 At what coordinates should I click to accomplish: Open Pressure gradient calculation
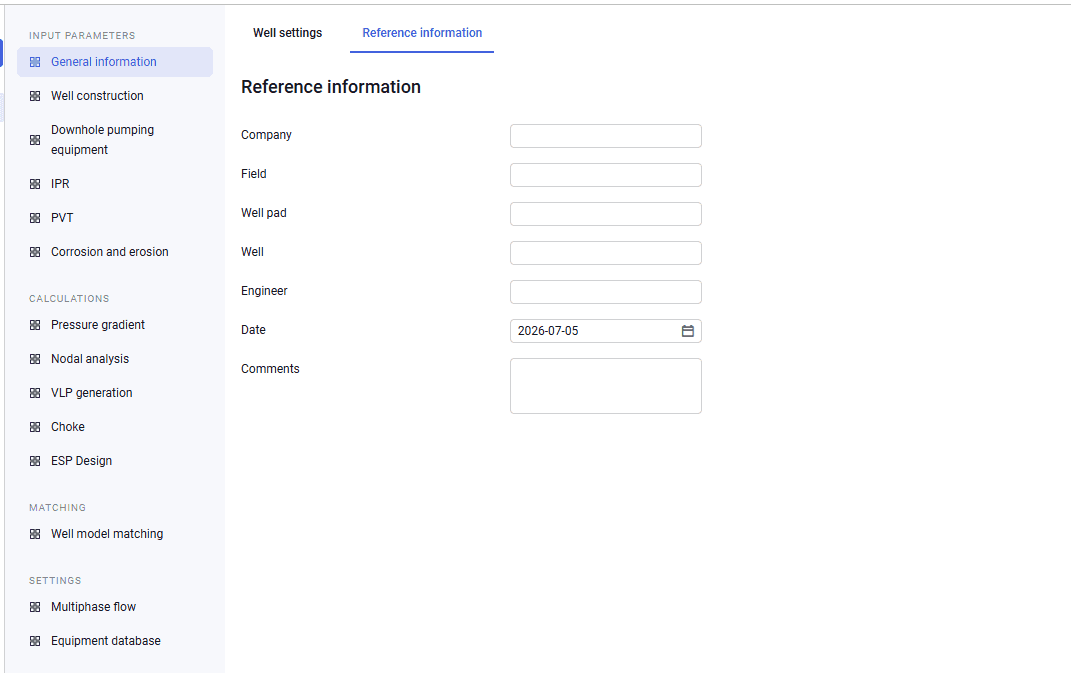[115, 325]
